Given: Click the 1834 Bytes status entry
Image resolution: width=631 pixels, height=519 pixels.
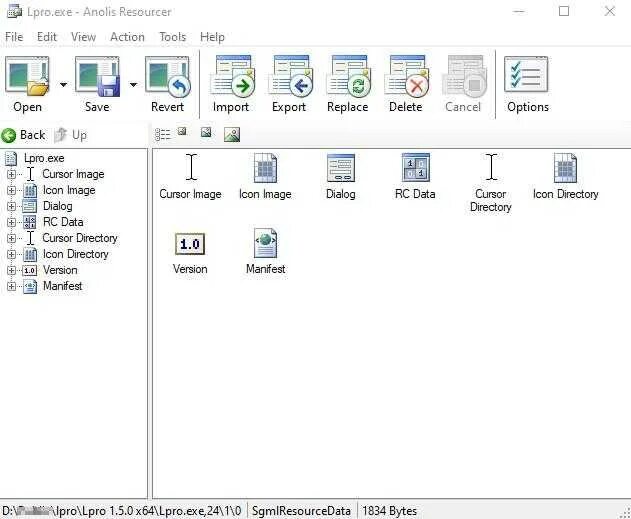Looking at the screenshot, I should point(390,511).
